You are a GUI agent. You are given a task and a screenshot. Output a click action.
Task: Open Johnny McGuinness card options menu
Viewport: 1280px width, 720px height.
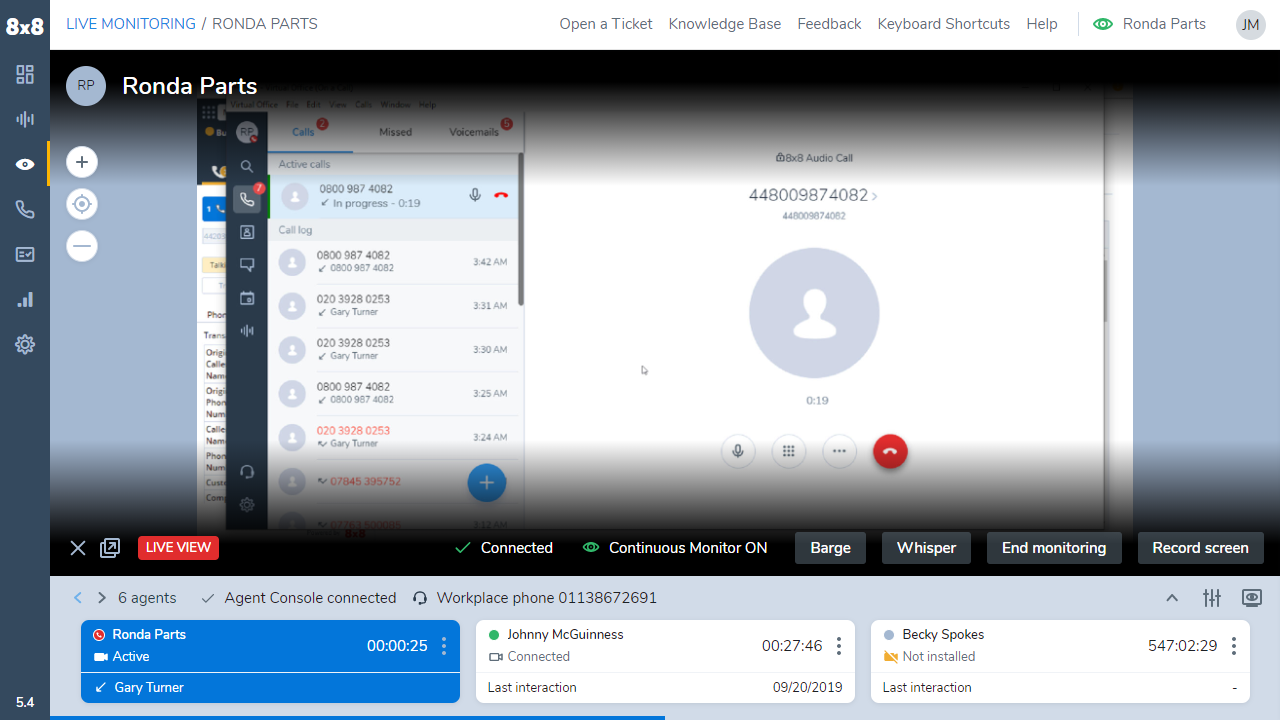point(839,646)
